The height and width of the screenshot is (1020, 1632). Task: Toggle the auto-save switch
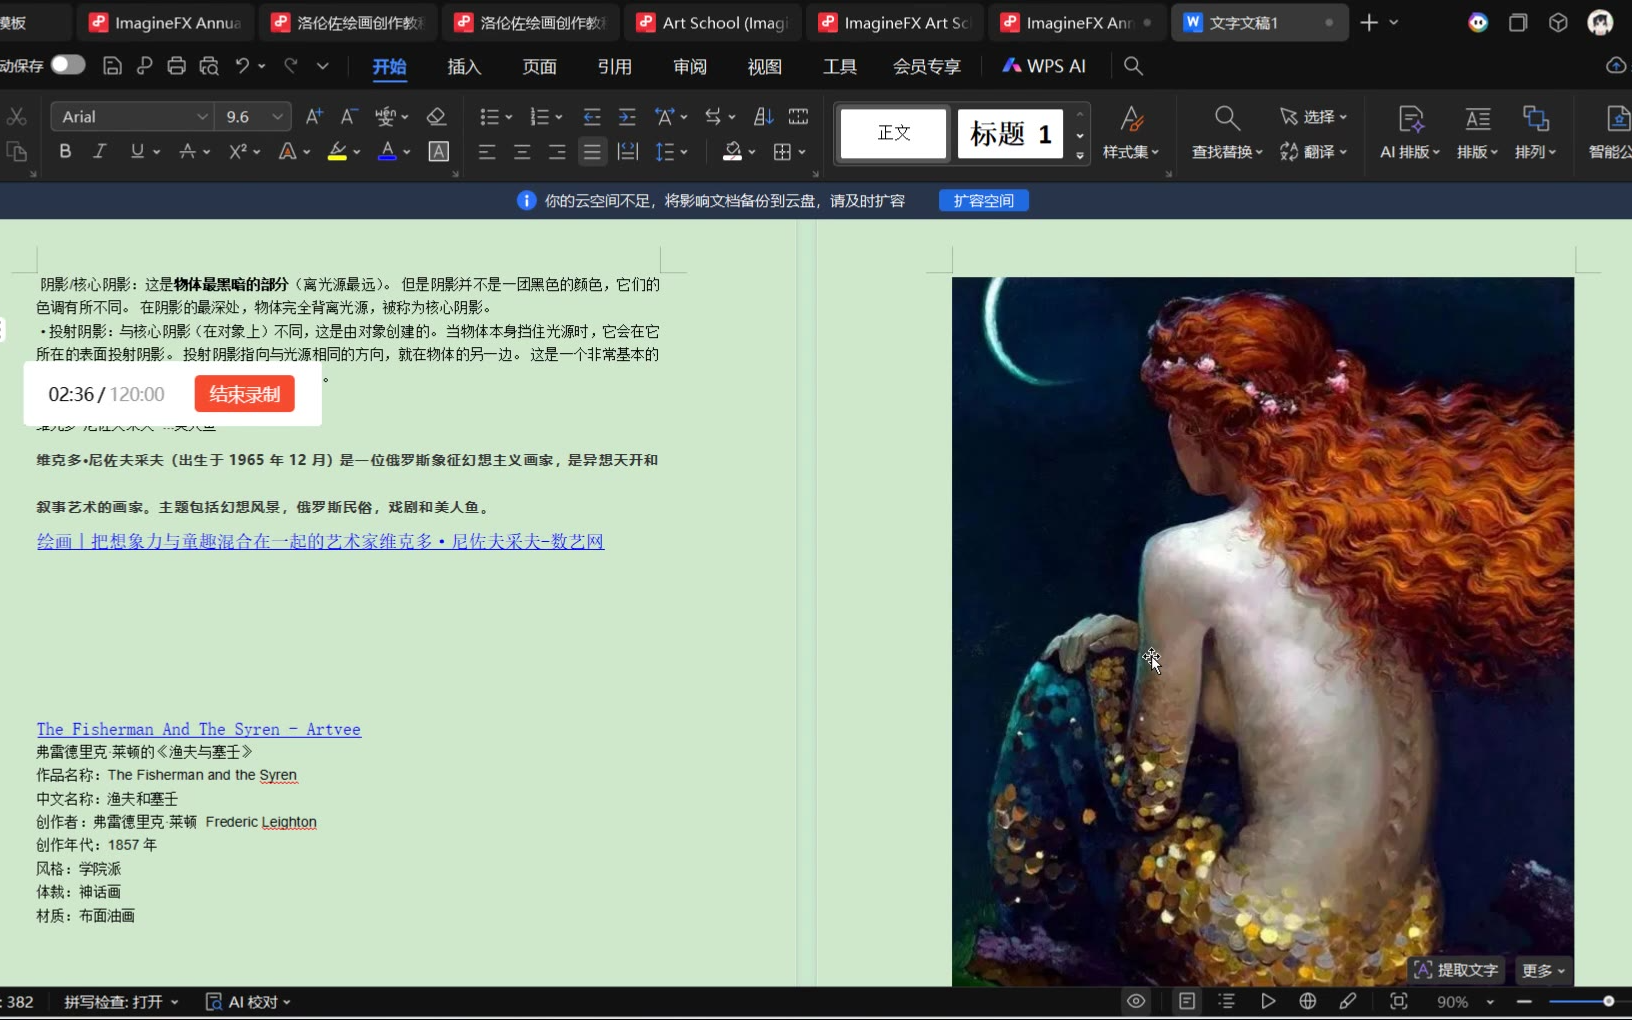point(68,65)
